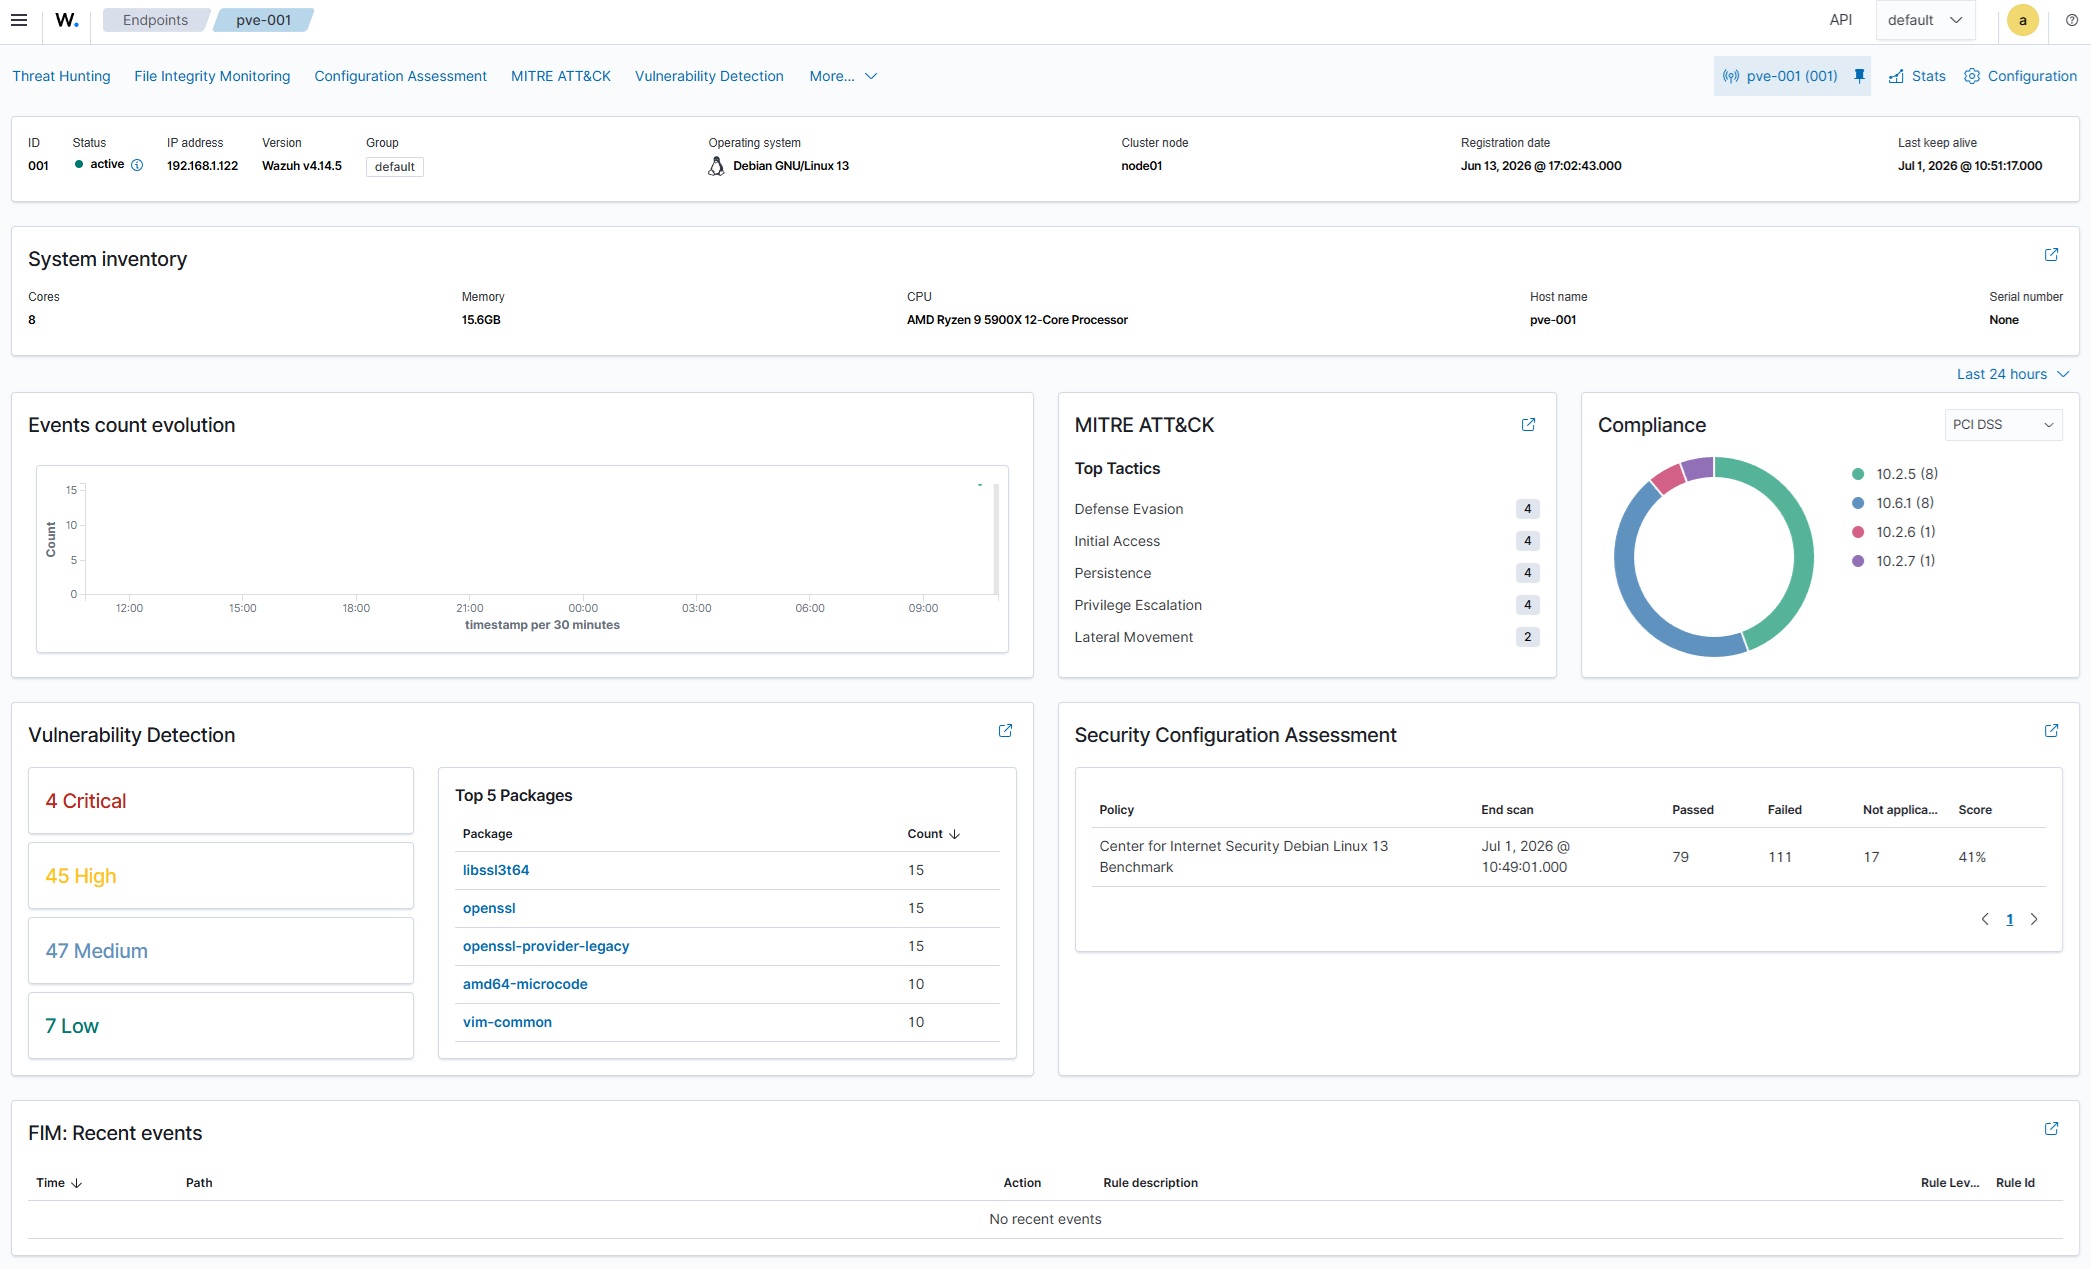Open the Configuration link

point(2020,76)
